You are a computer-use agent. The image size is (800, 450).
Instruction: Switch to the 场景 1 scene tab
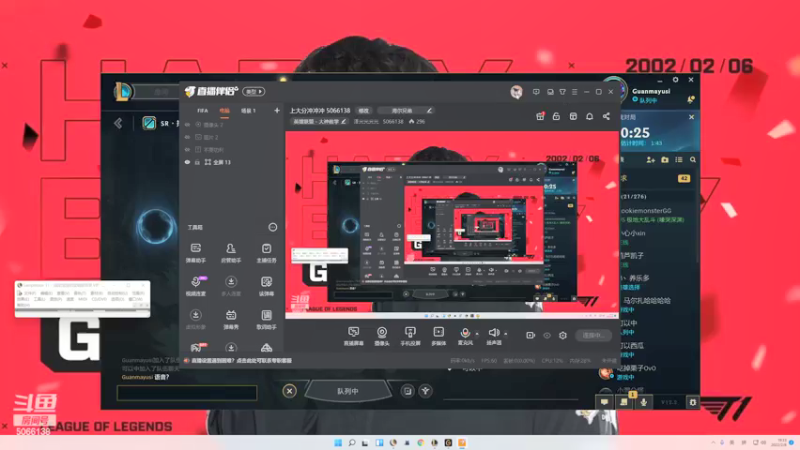[x=248, y=111]
